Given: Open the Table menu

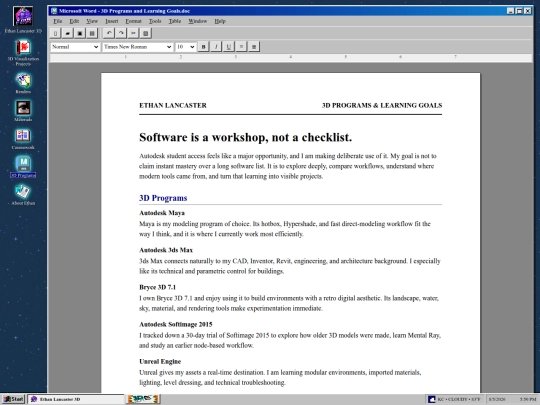Looking at the screenshot, I should pos(175,21).
